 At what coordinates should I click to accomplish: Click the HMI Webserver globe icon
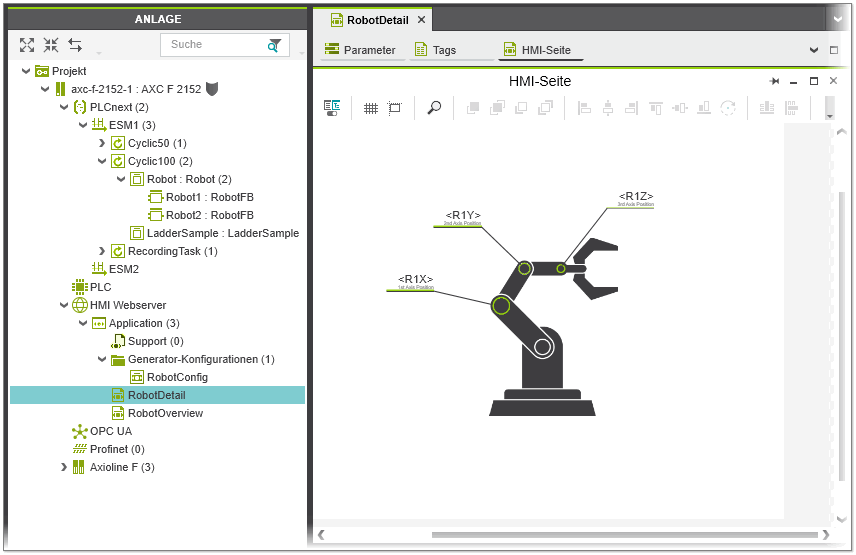pos(80,305)
